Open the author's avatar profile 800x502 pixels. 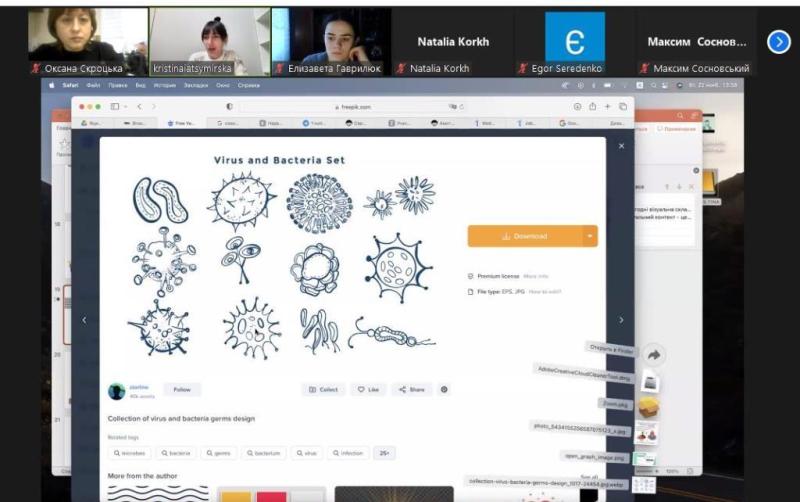116,391
